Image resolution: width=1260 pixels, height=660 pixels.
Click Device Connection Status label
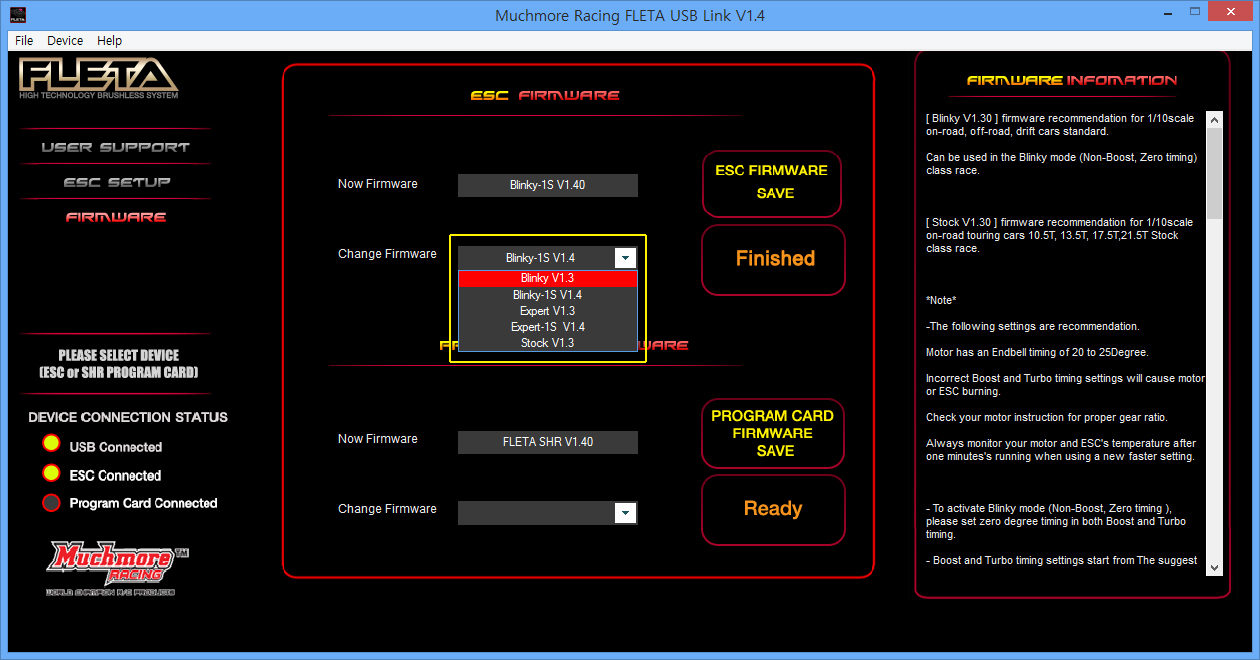pos(128,417)
